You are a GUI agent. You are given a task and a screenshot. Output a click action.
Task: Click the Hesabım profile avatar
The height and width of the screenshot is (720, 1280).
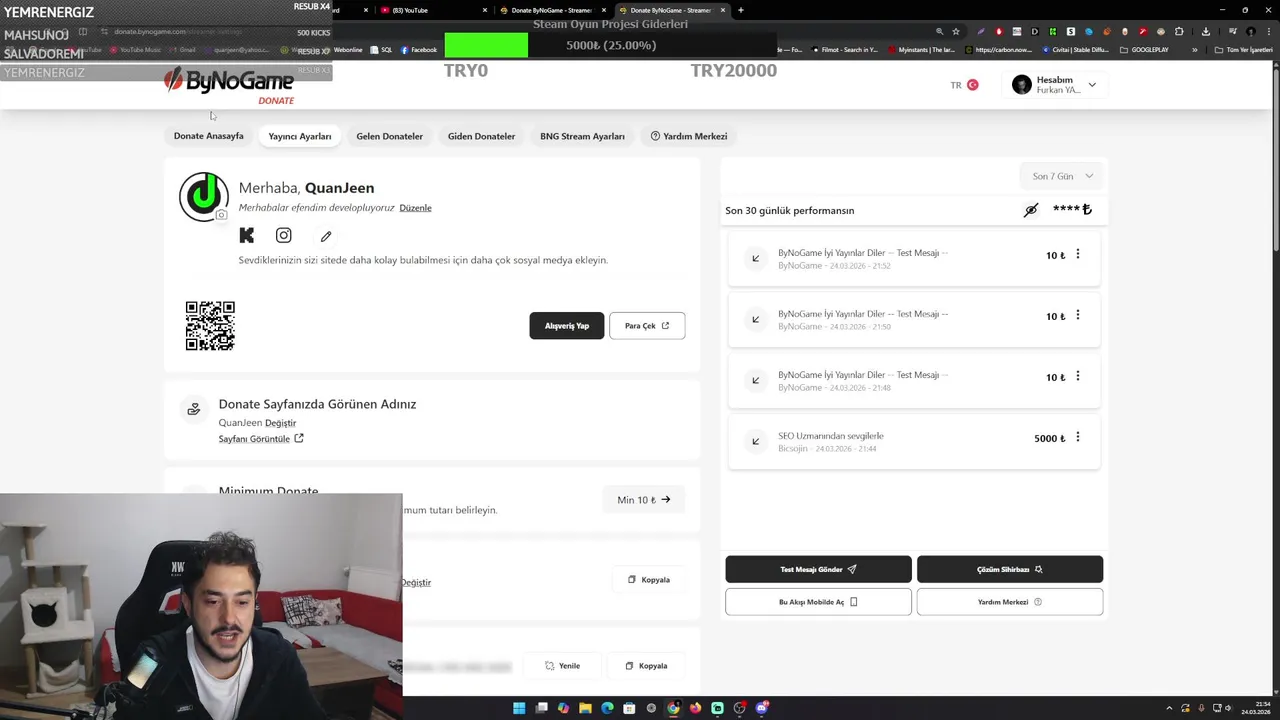[1021, 85]
